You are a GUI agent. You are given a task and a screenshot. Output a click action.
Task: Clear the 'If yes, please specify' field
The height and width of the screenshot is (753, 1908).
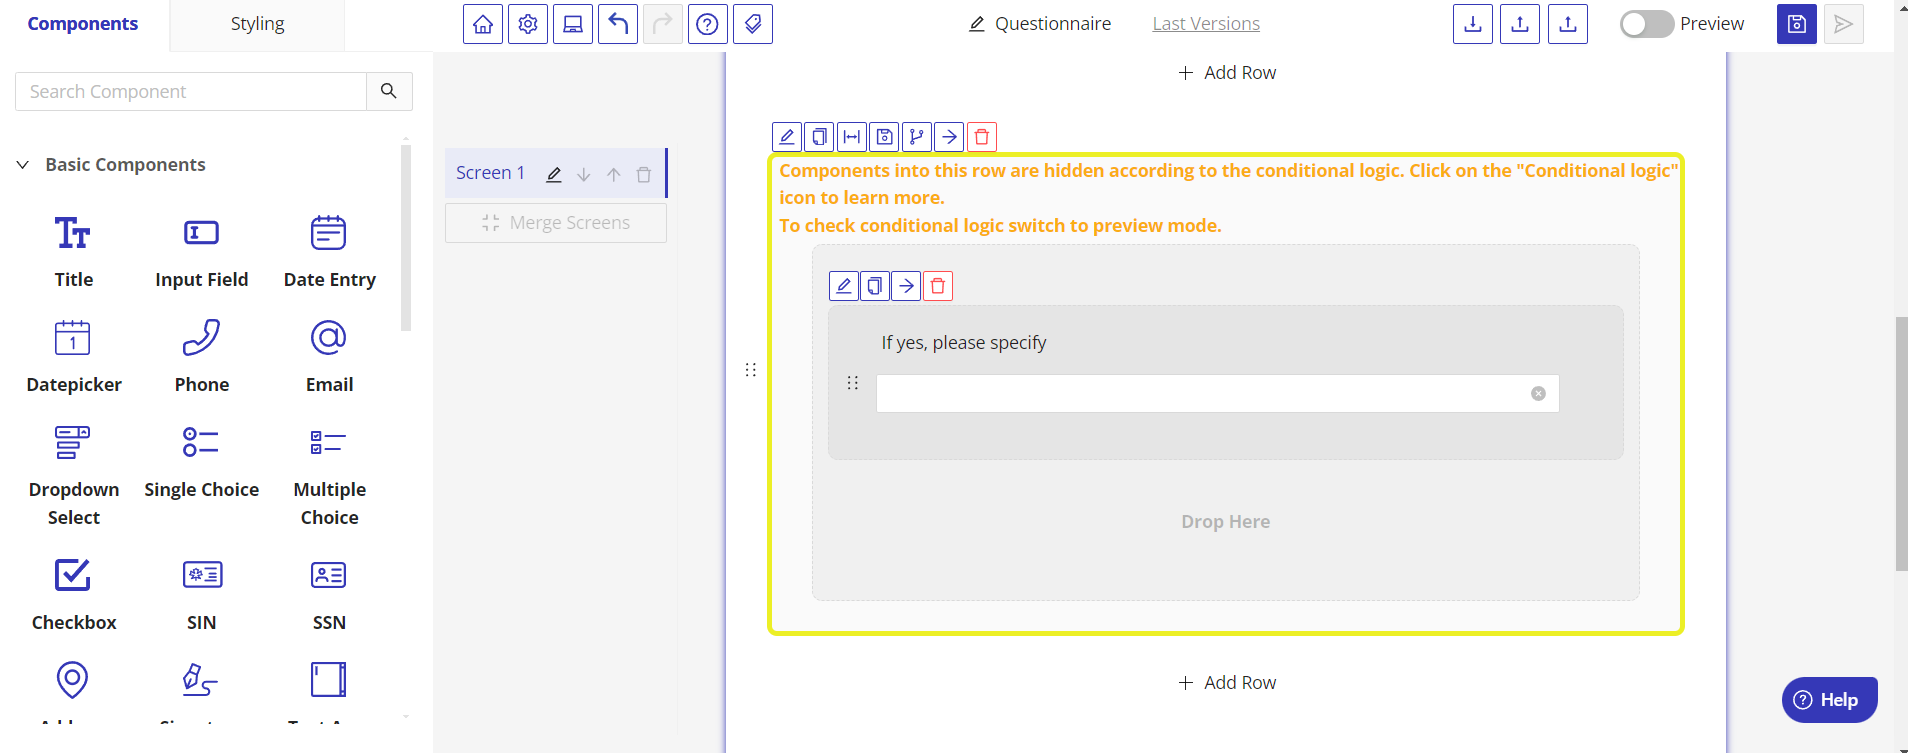[x=1538, y=394]
